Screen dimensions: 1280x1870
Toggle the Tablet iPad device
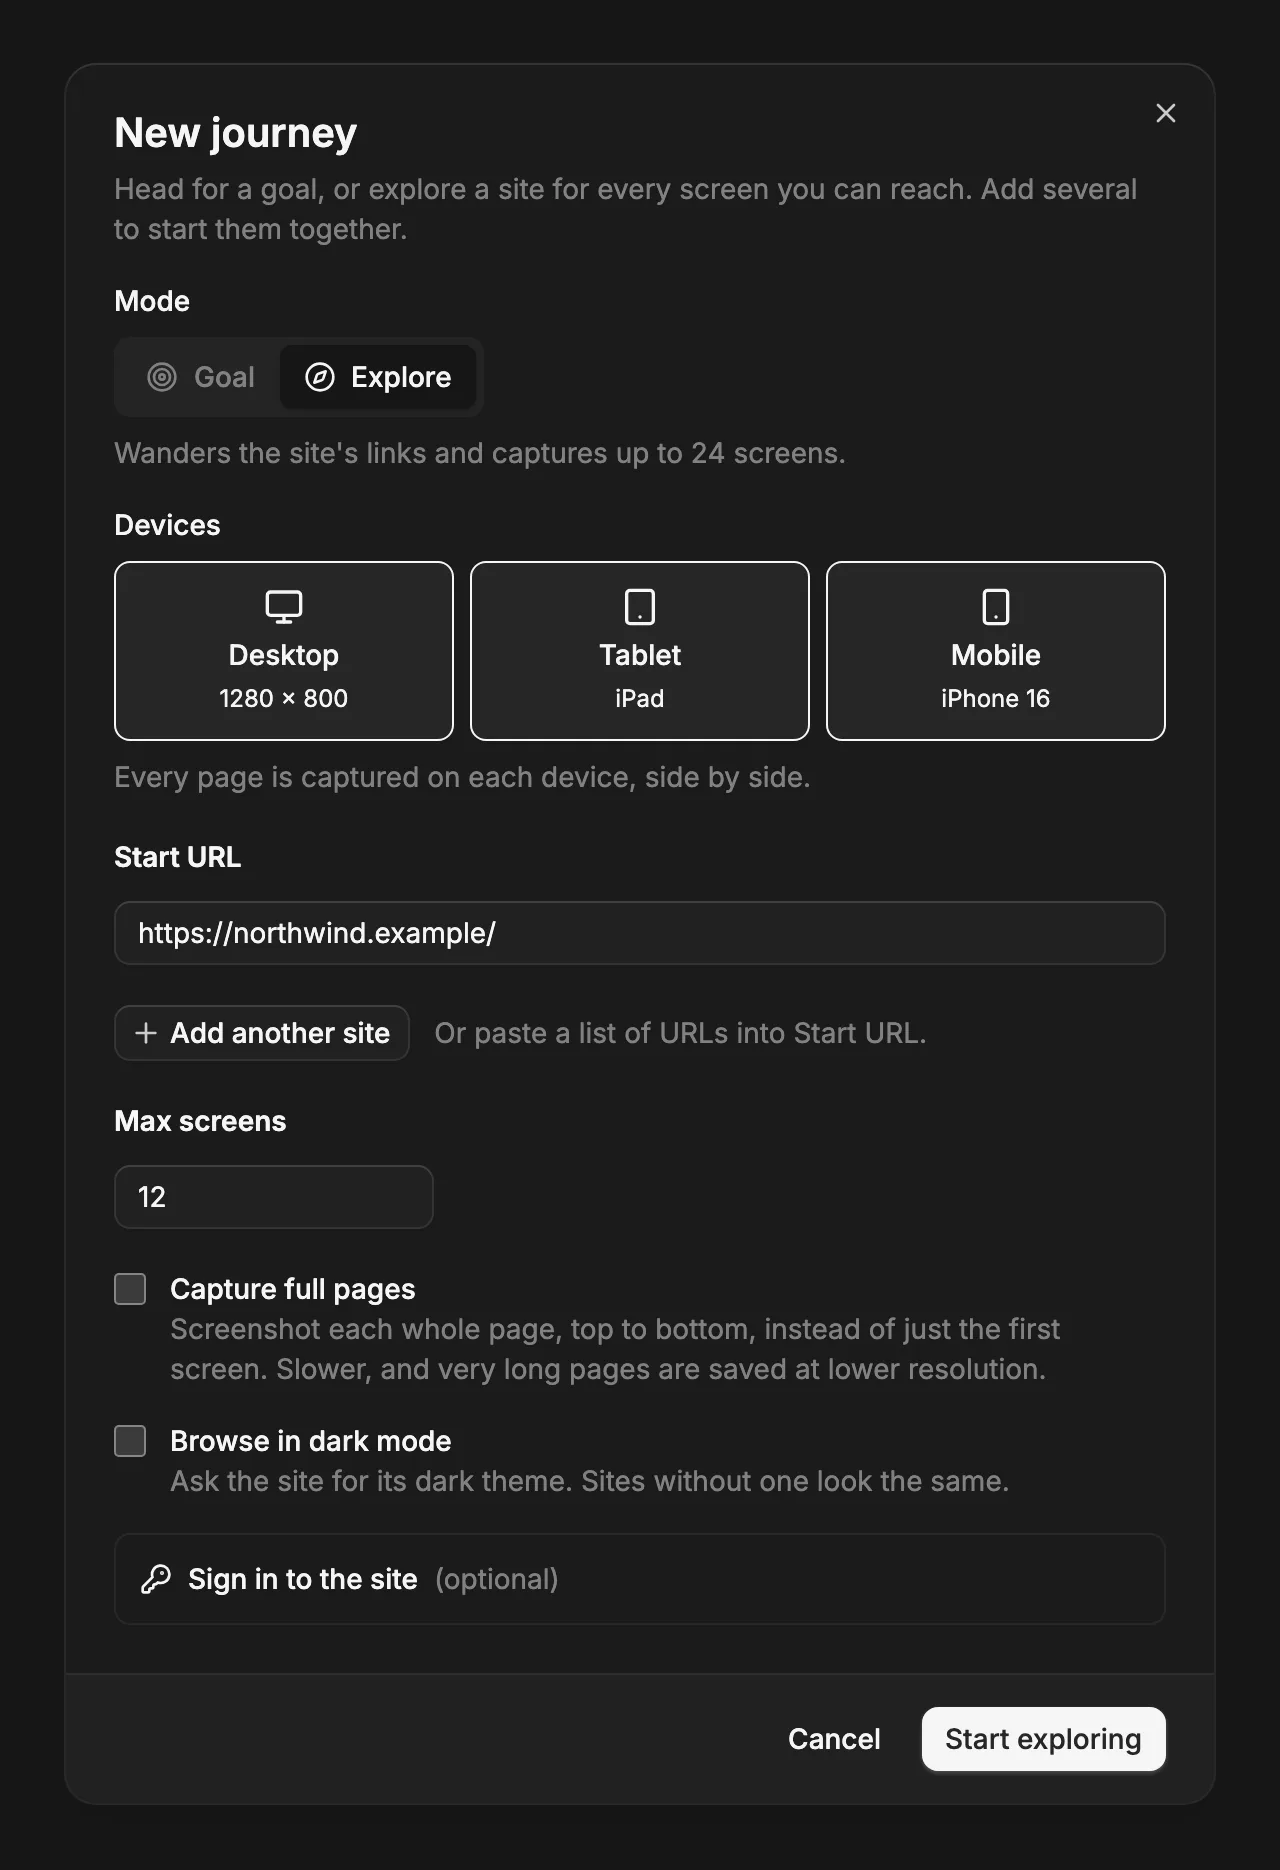[x=640, y=651]
